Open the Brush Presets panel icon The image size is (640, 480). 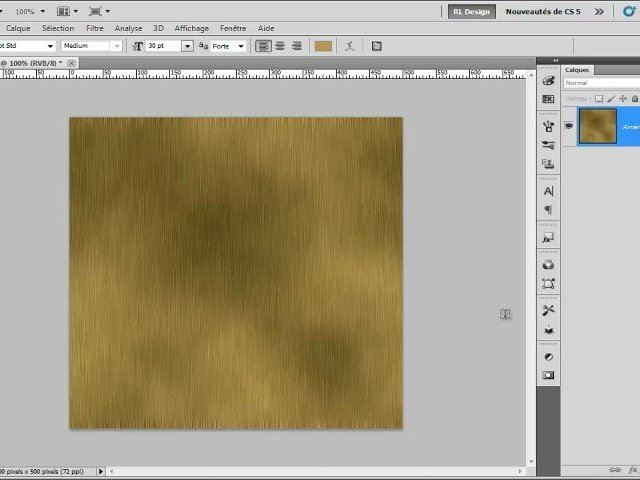tap(548, 126)
